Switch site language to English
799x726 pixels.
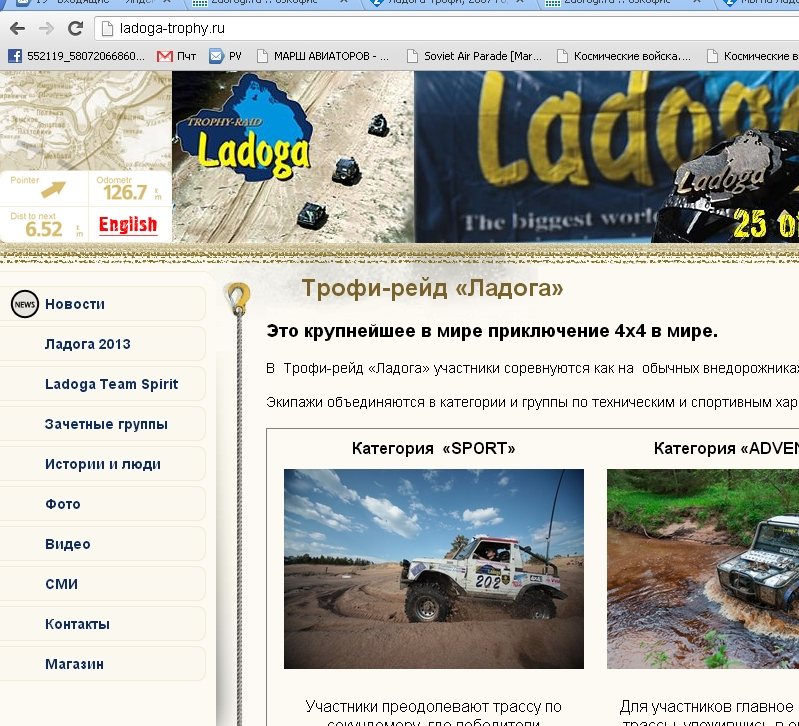pyautogui.click(x=128, y=225)
